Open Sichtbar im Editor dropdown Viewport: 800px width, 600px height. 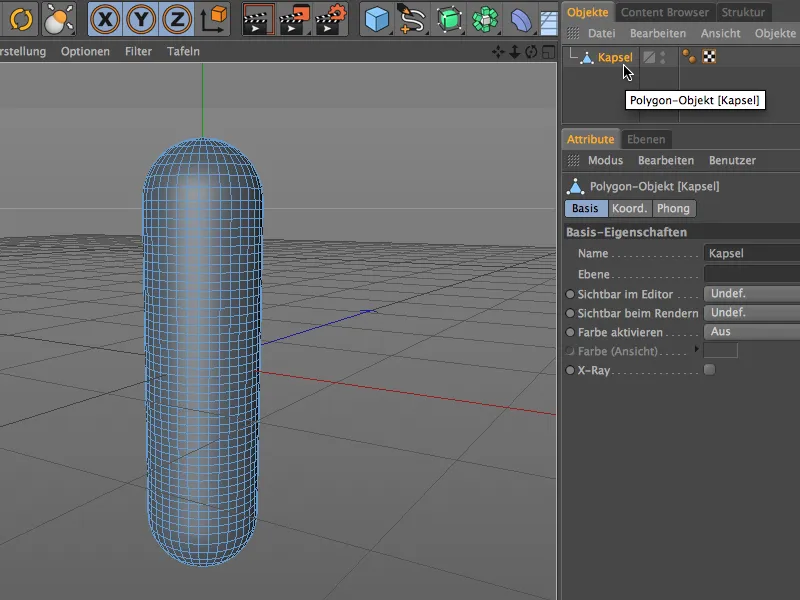(752, 293)
